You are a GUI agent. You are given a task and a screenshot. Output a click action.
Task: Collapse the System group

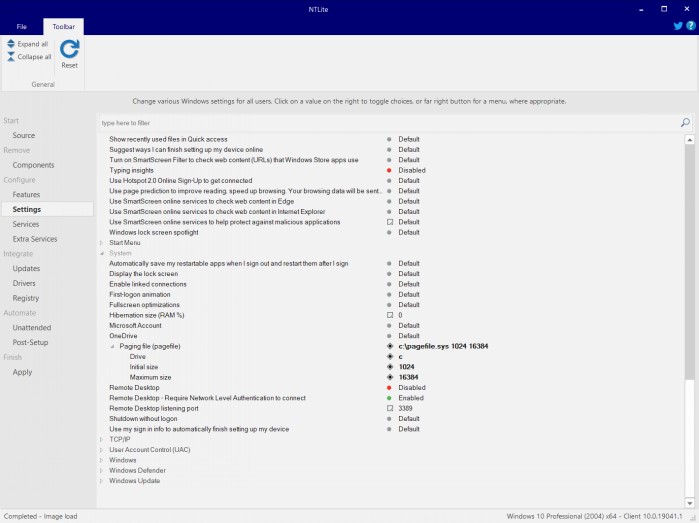click(102, 253)
